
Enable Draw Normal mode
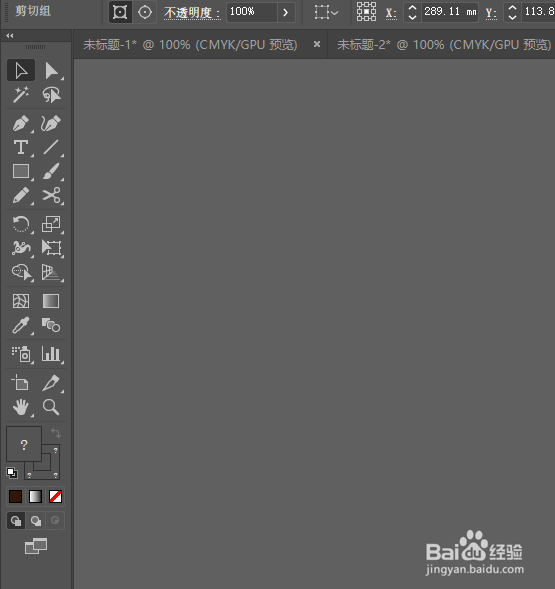click(x=16, y=521)
